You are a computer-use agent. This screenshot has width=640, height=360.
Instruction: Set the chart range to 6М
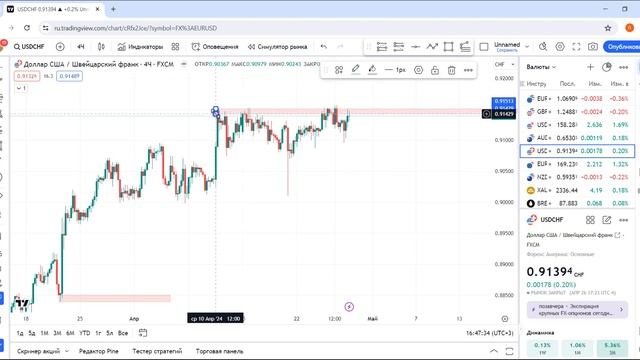[70, 333]
